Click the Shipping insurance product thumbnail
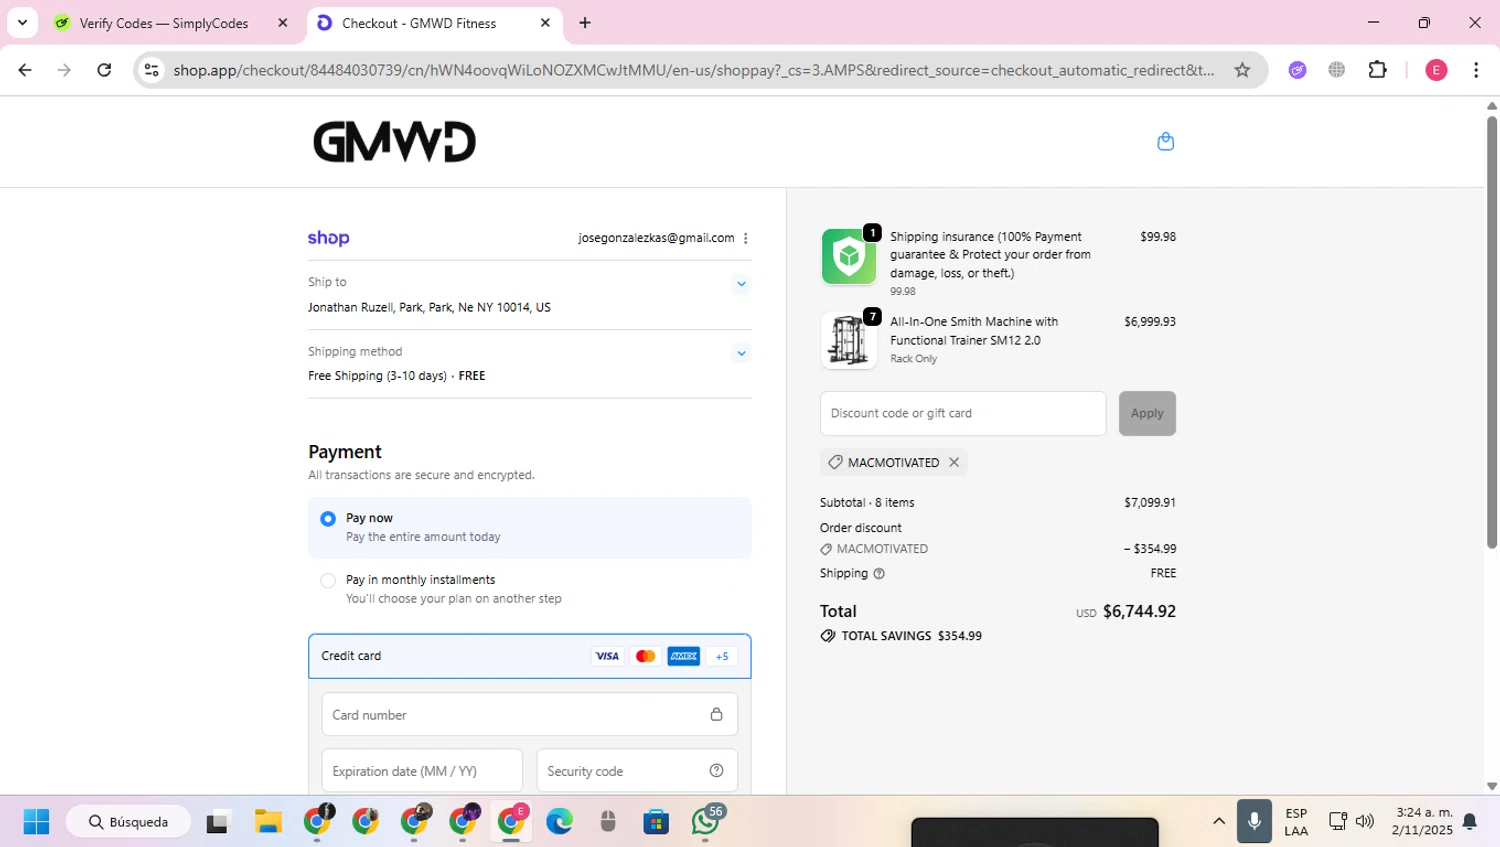 pyautogui.click(x=849, y=257)
